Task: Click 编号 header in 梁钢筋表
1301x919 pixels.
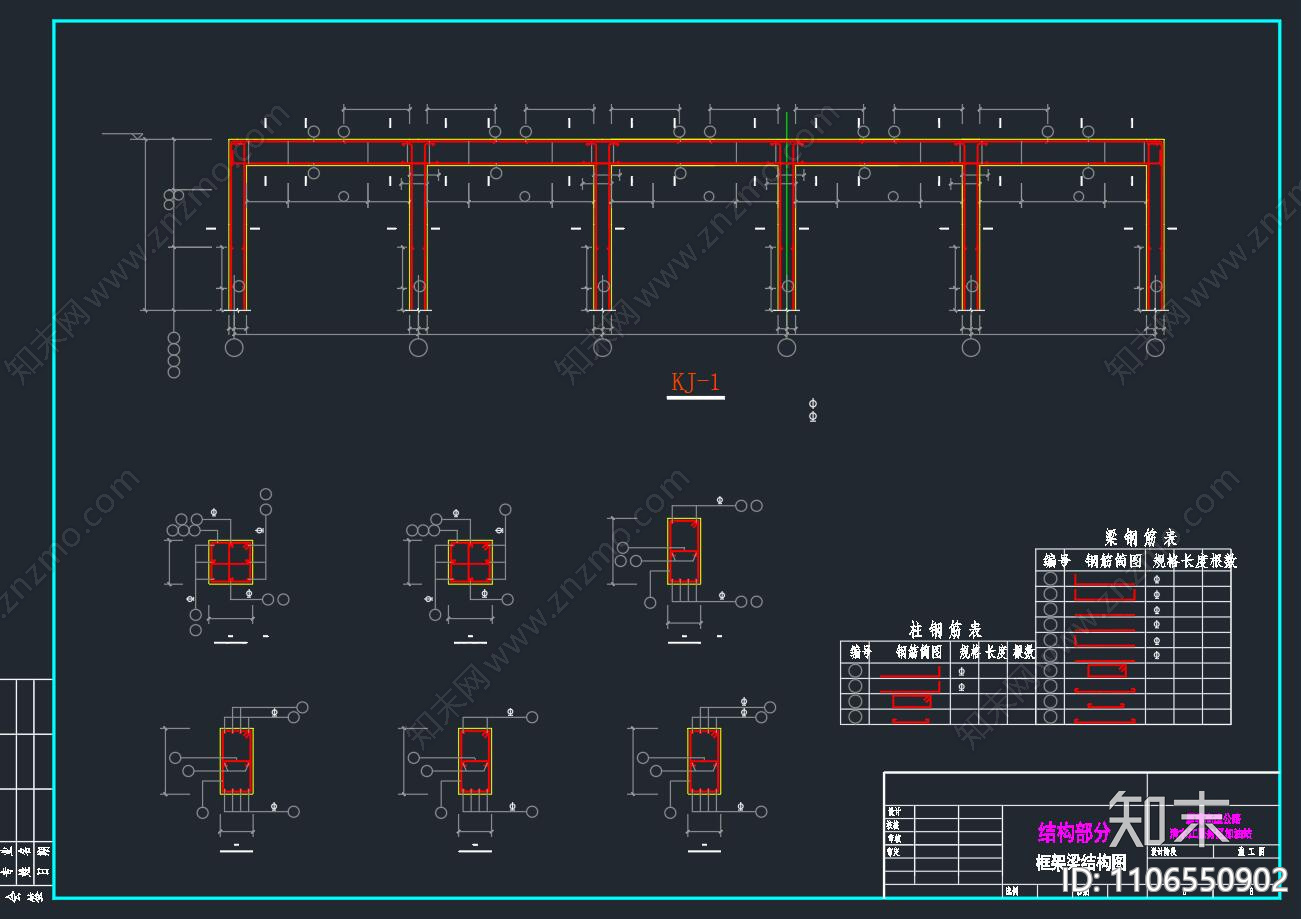Action: [x=1056, y=561]
